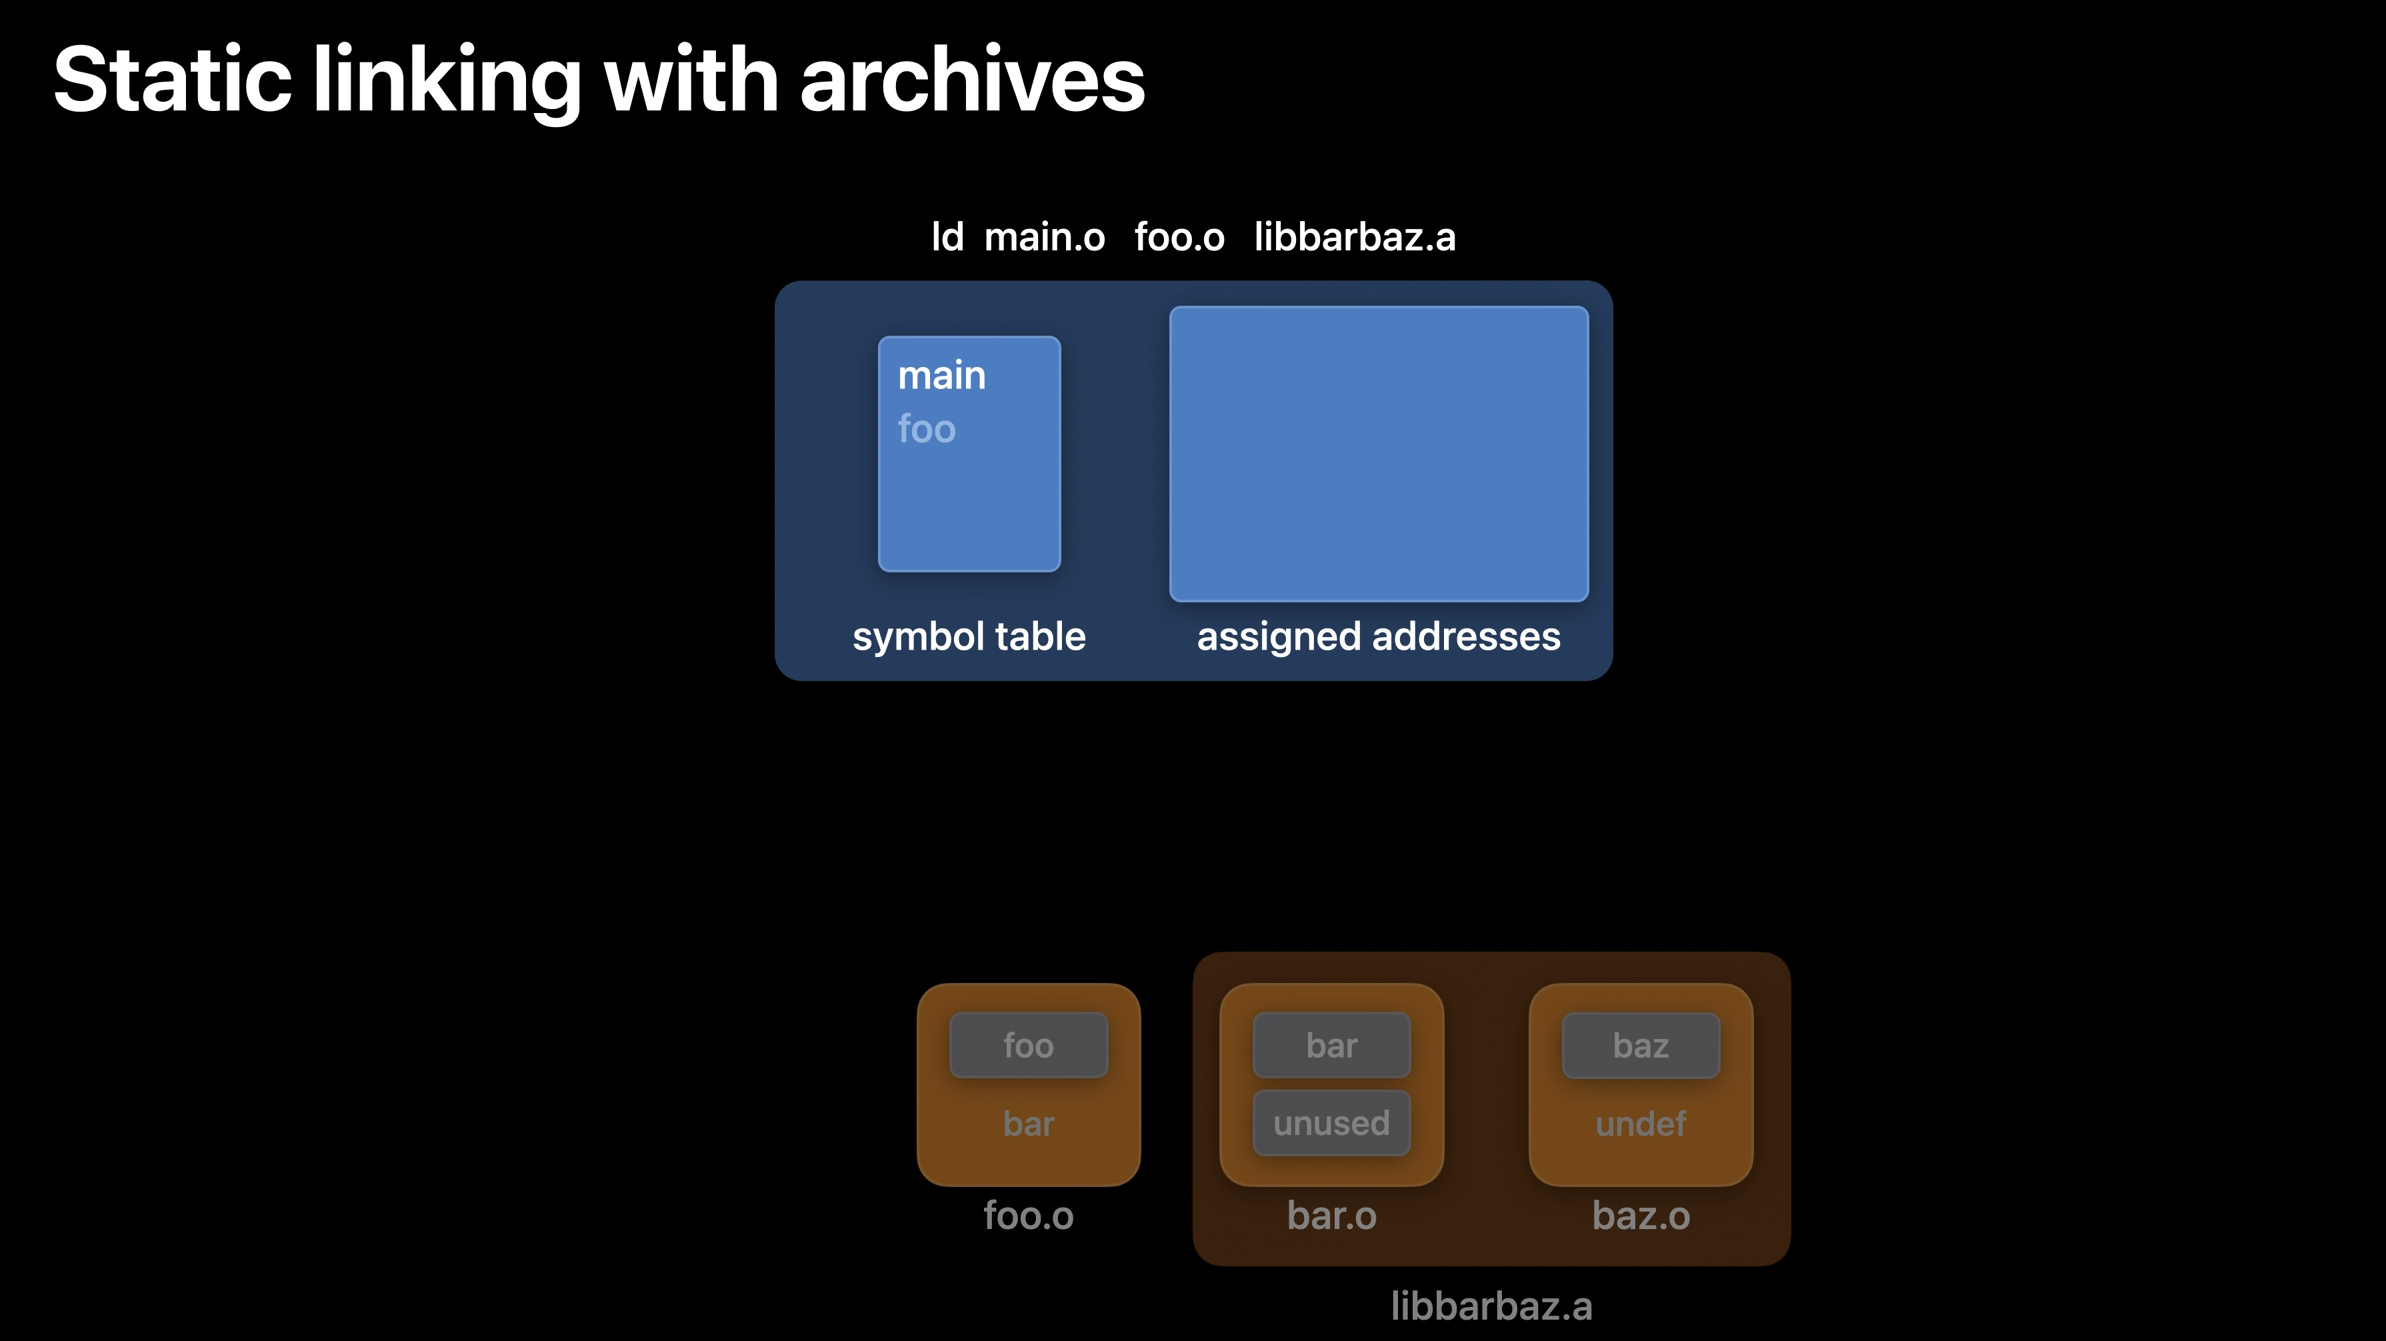This screenshot has width=2386, height=1341.
Task: Click the 'assigned addresses' caption
Action: 1378,637
